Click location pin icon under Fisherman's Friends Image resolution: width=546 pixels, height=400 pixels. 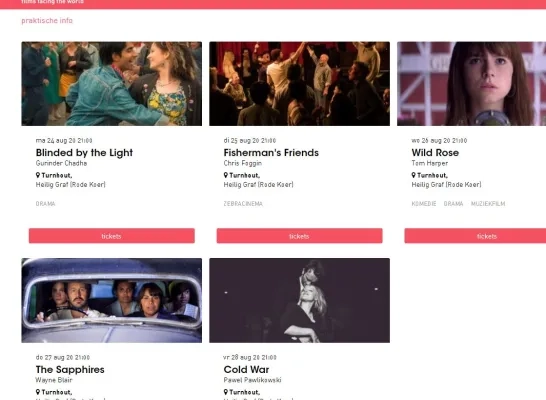click(x=226, y=175)
